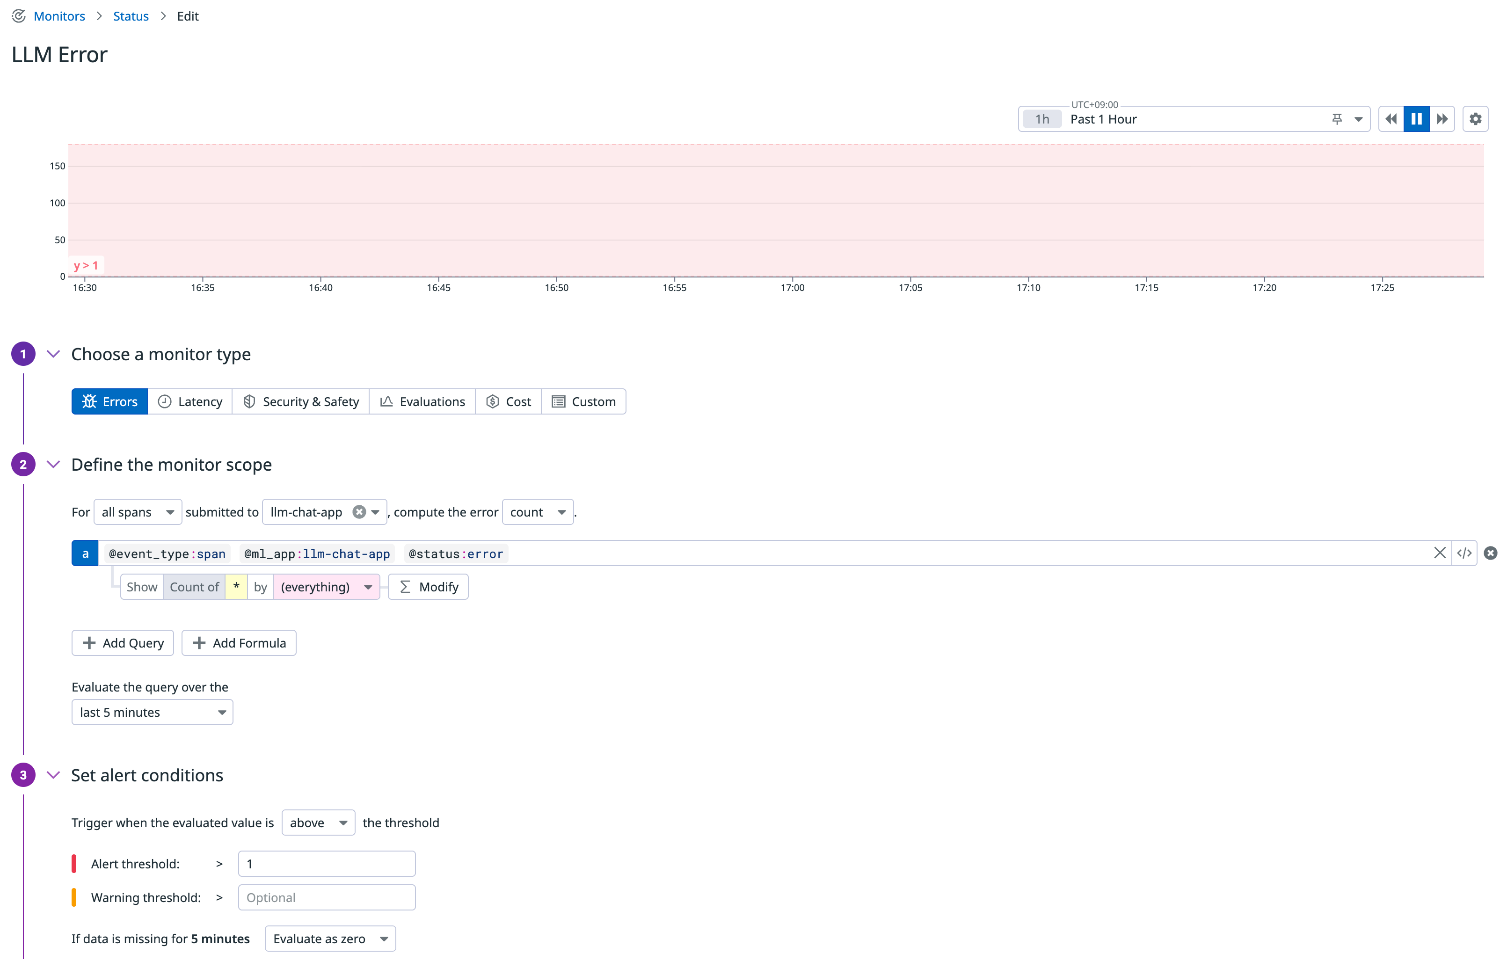The height and width of the screenshot is (959, 1500).
Task: Click the Add Formula button
Action: click(x=239, y=643)
